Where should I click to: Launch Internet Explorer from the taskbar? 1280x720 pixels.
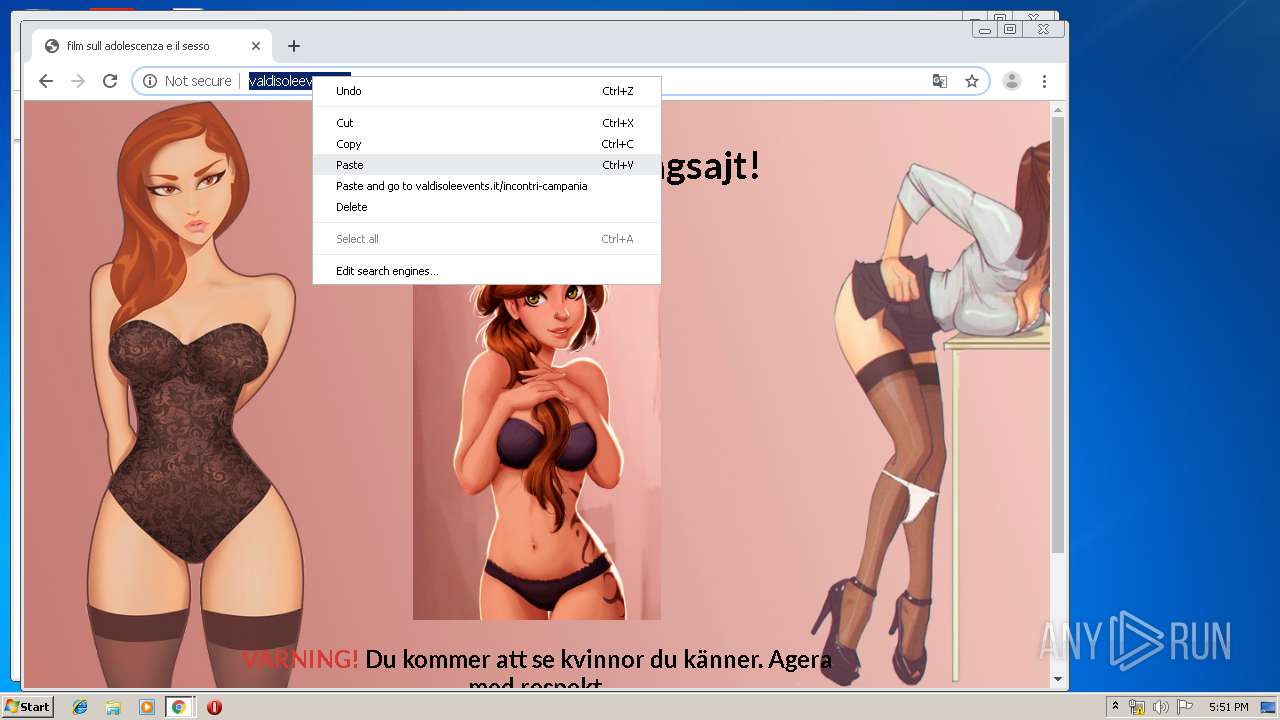(80, 707)
